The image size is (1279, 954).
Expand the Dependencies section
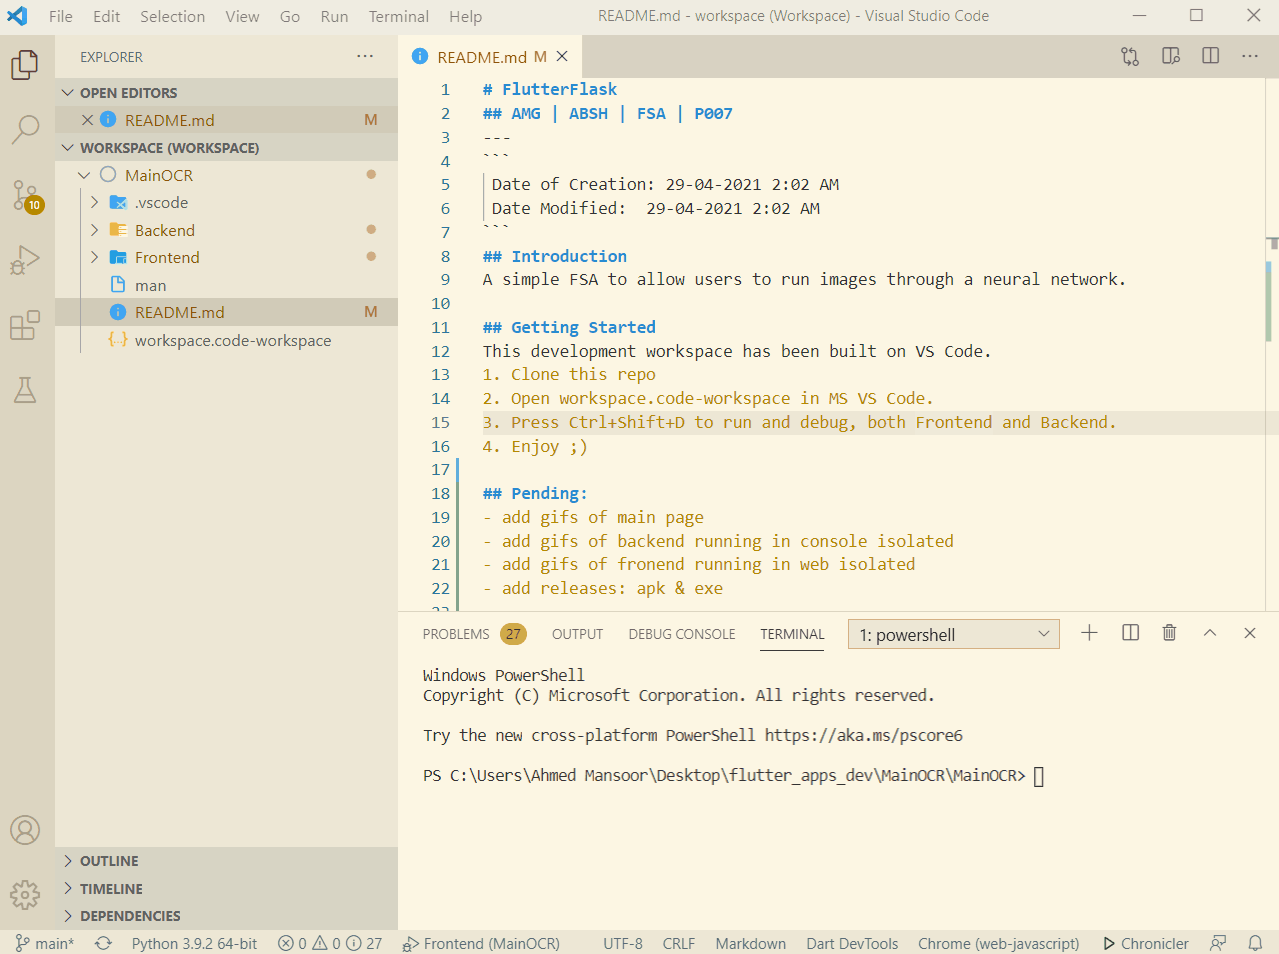coord(226,916)
